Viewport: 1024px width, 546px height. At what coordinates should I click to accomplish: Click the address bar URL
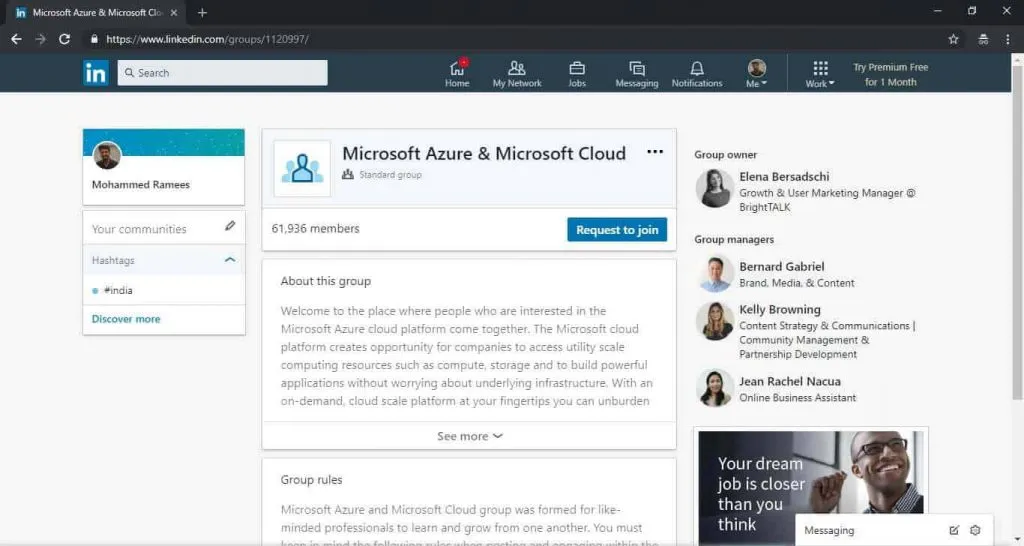(207, 39)
